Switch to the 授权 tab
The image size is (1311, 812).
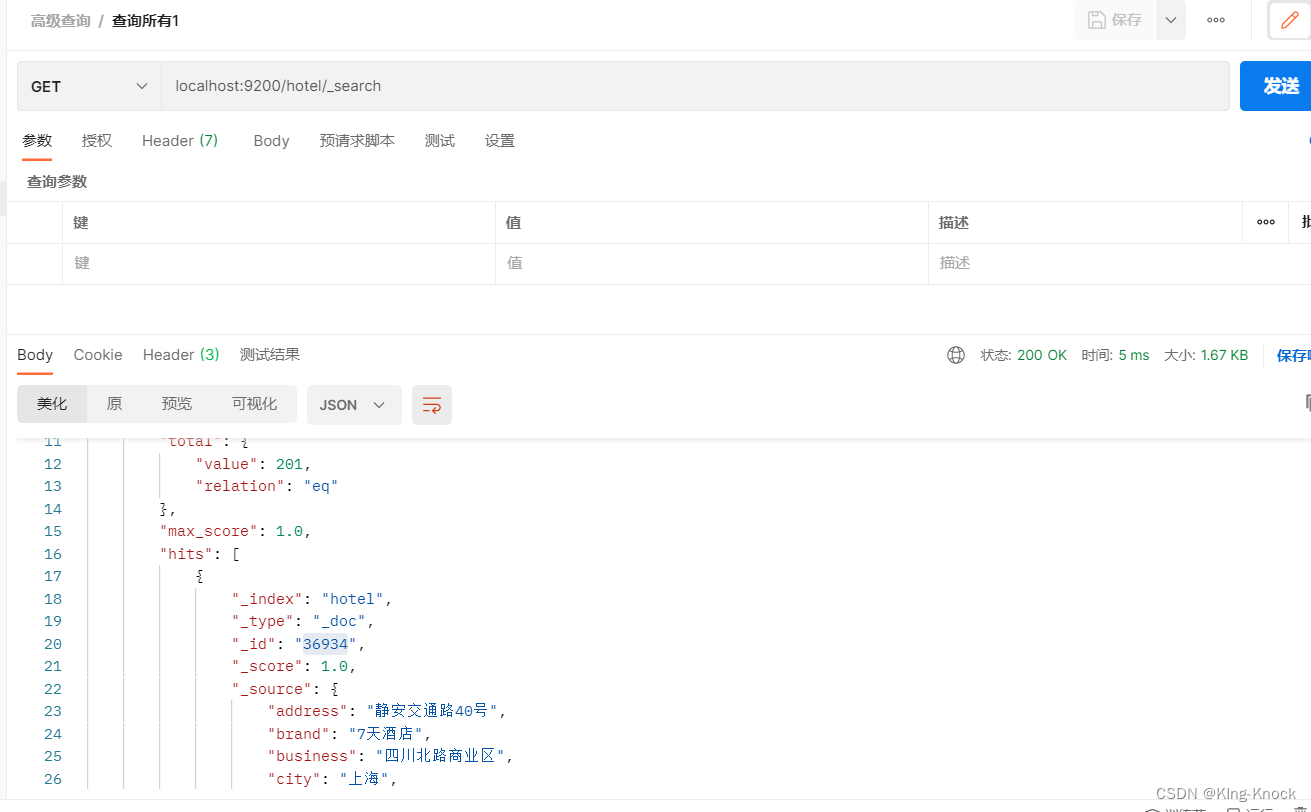[x=97, y=141]
